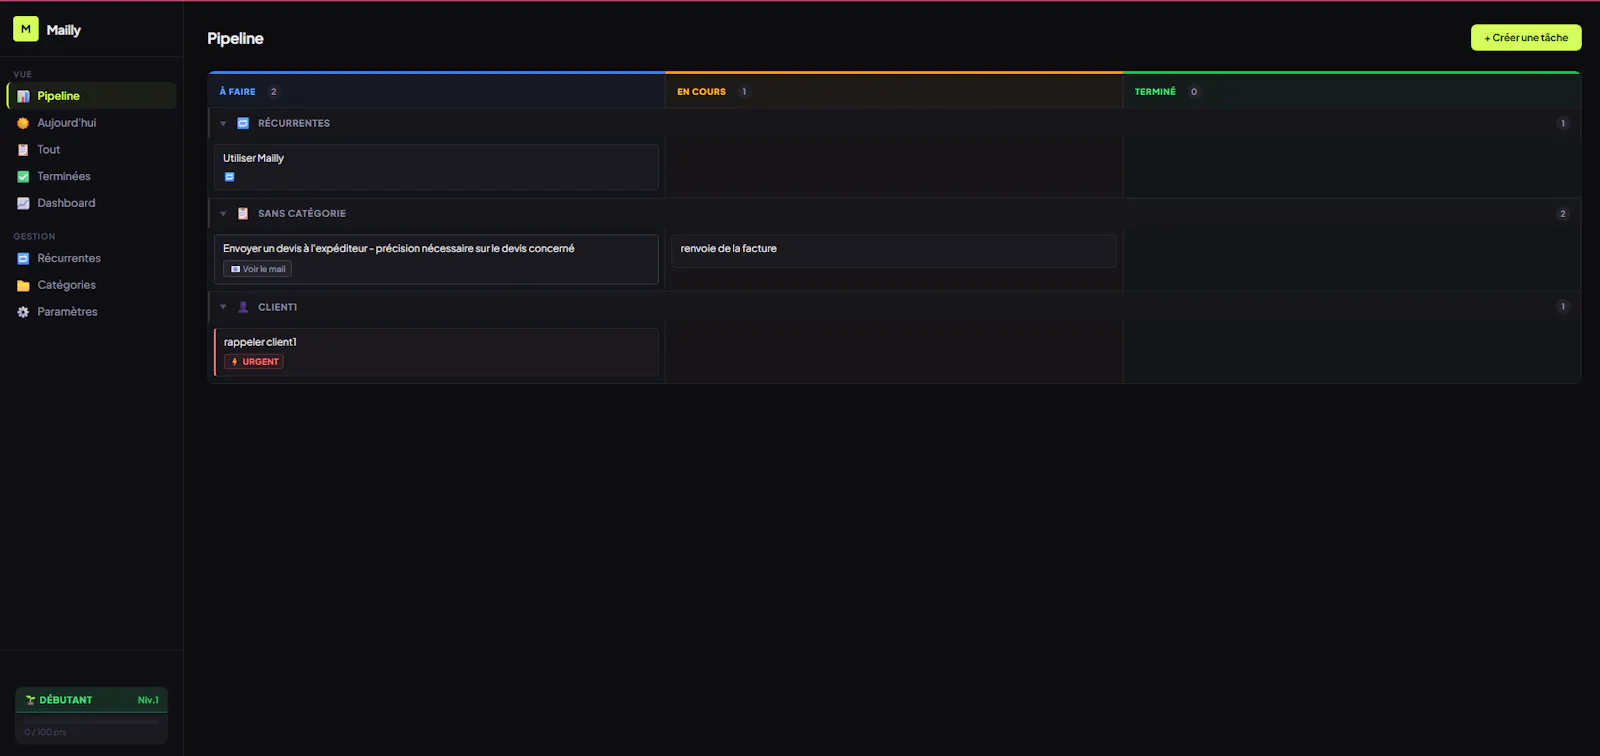
Task: Click the À FAIRE count badge
Action: click(x=273, y=92)
